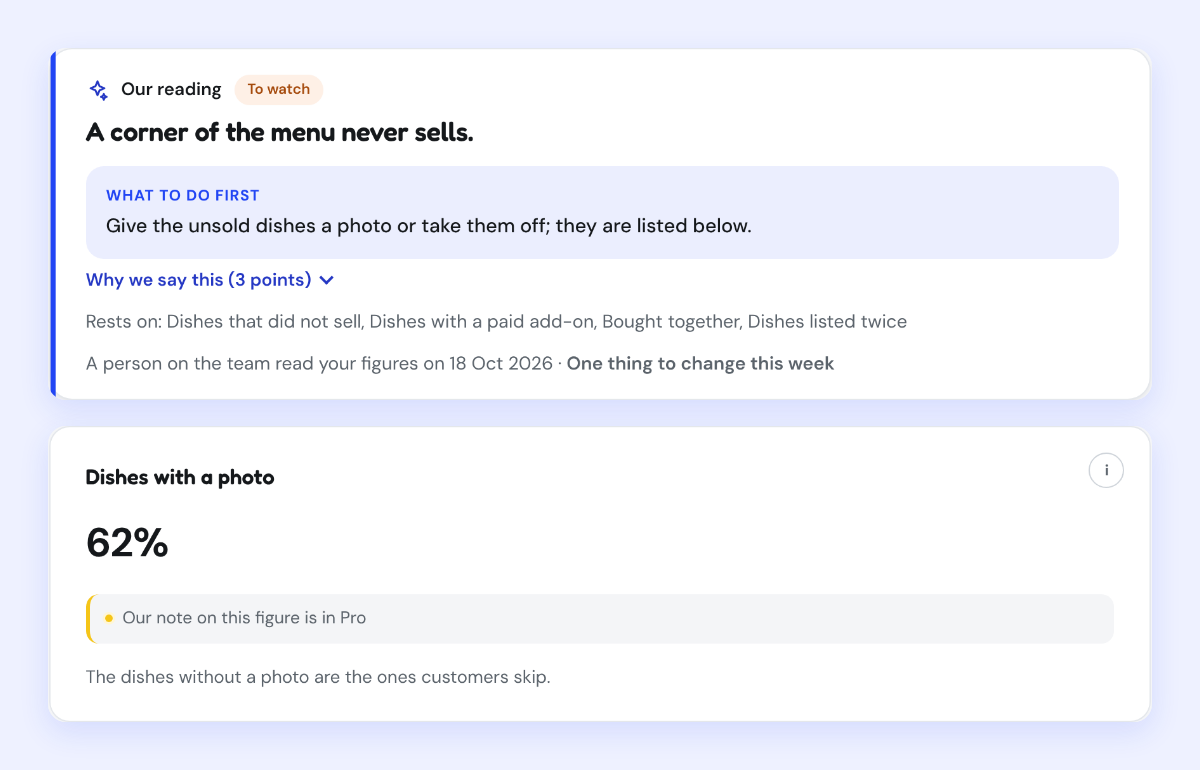Click the yellow dot in the Pro note
This screenshot has height=771, width=1200.
[x=109, y=619]
